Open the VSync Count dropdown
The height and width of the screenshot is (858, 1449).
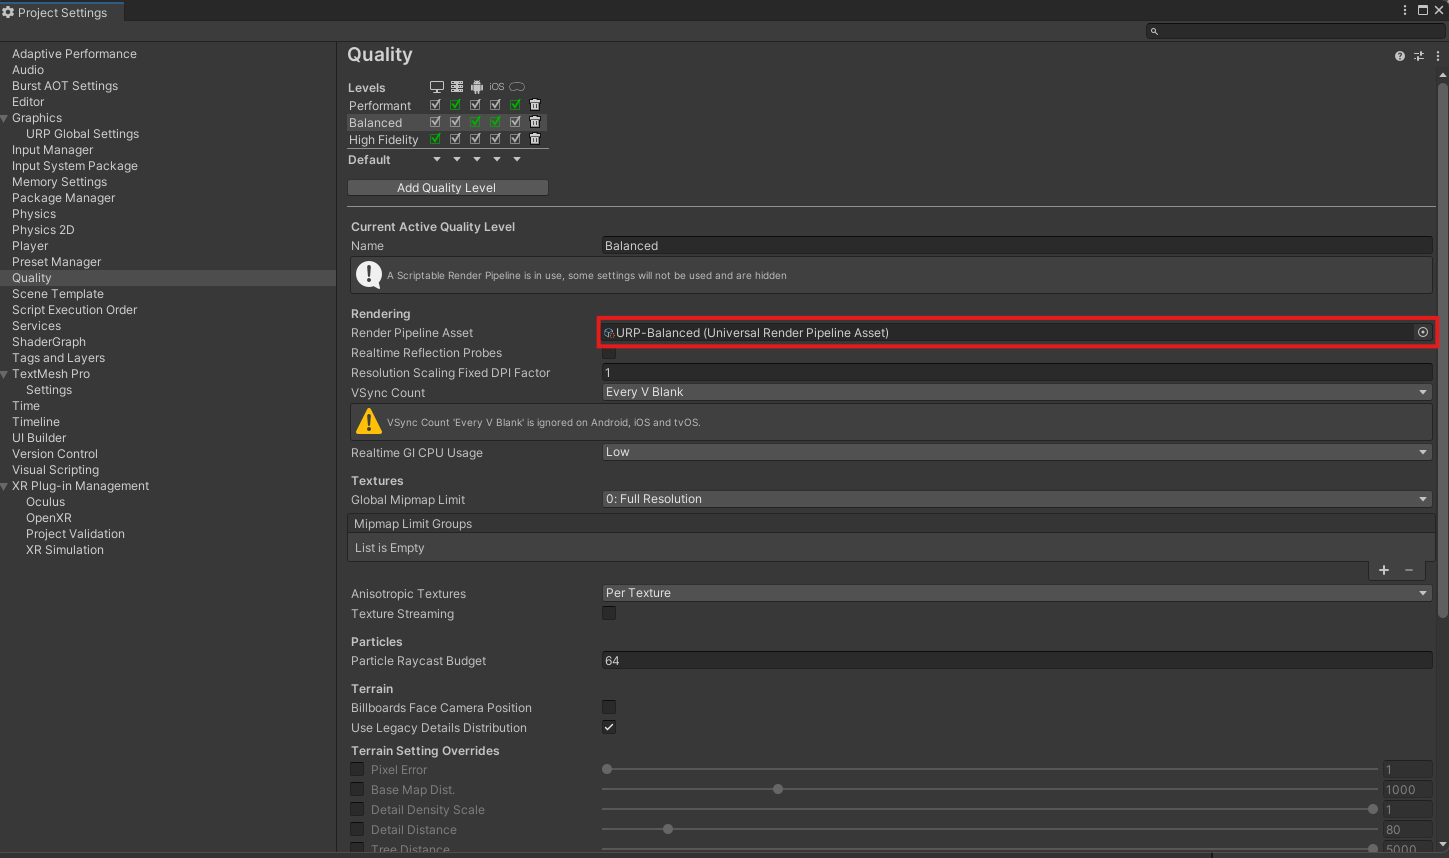tap(1016, 392)
